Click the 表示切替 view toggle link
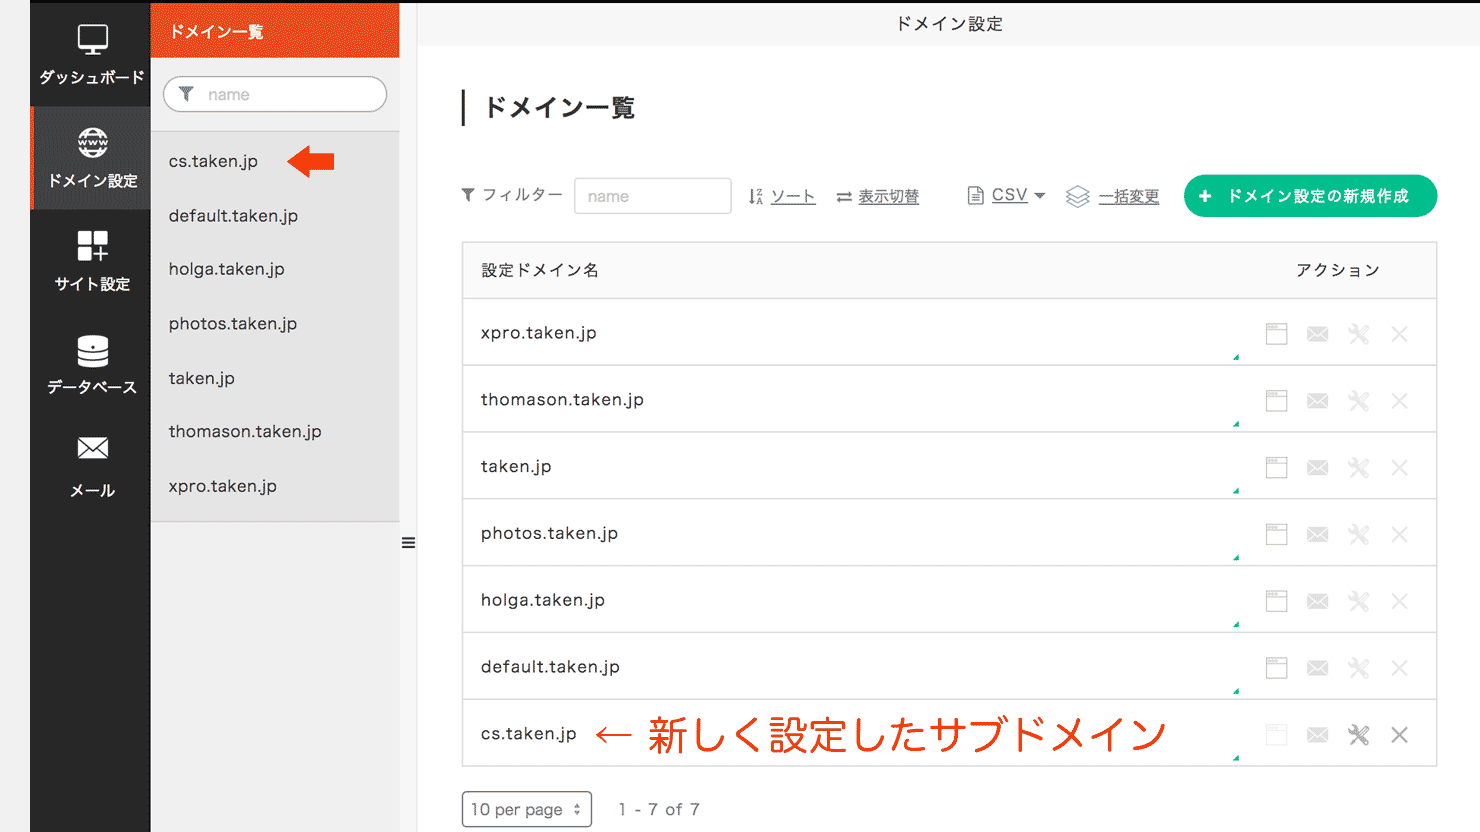1480x832 pixels. [878, 196]
